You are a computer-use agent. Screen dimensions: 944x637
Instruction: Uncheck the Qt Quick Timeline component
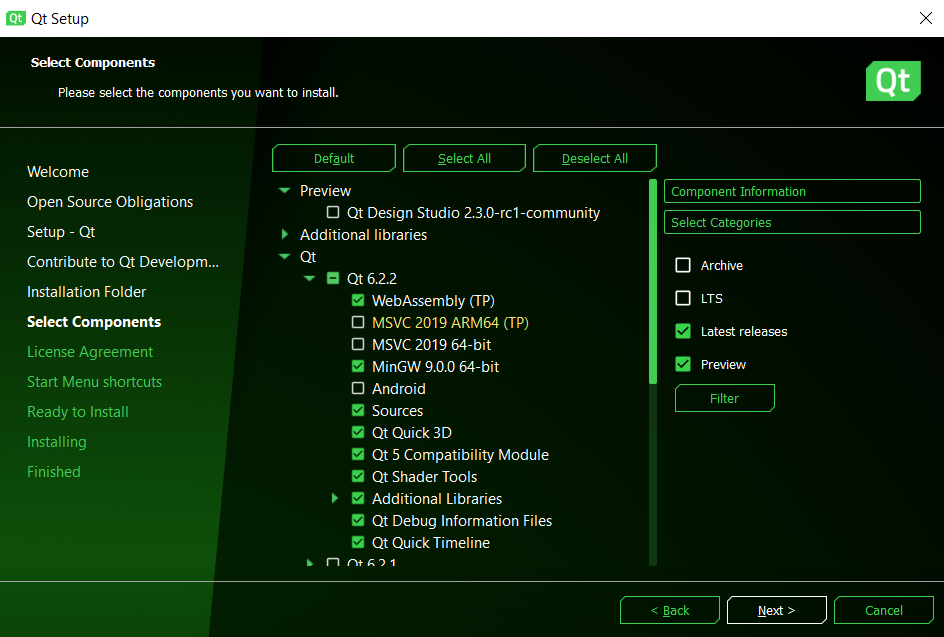[358, 542]
